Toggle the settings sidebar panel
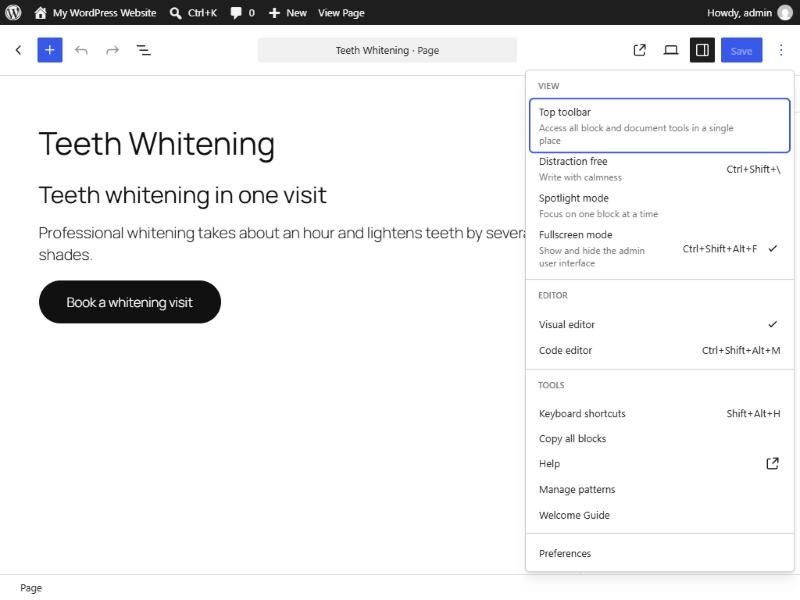Screen dimensions: 800x600 tap(702, 50)
